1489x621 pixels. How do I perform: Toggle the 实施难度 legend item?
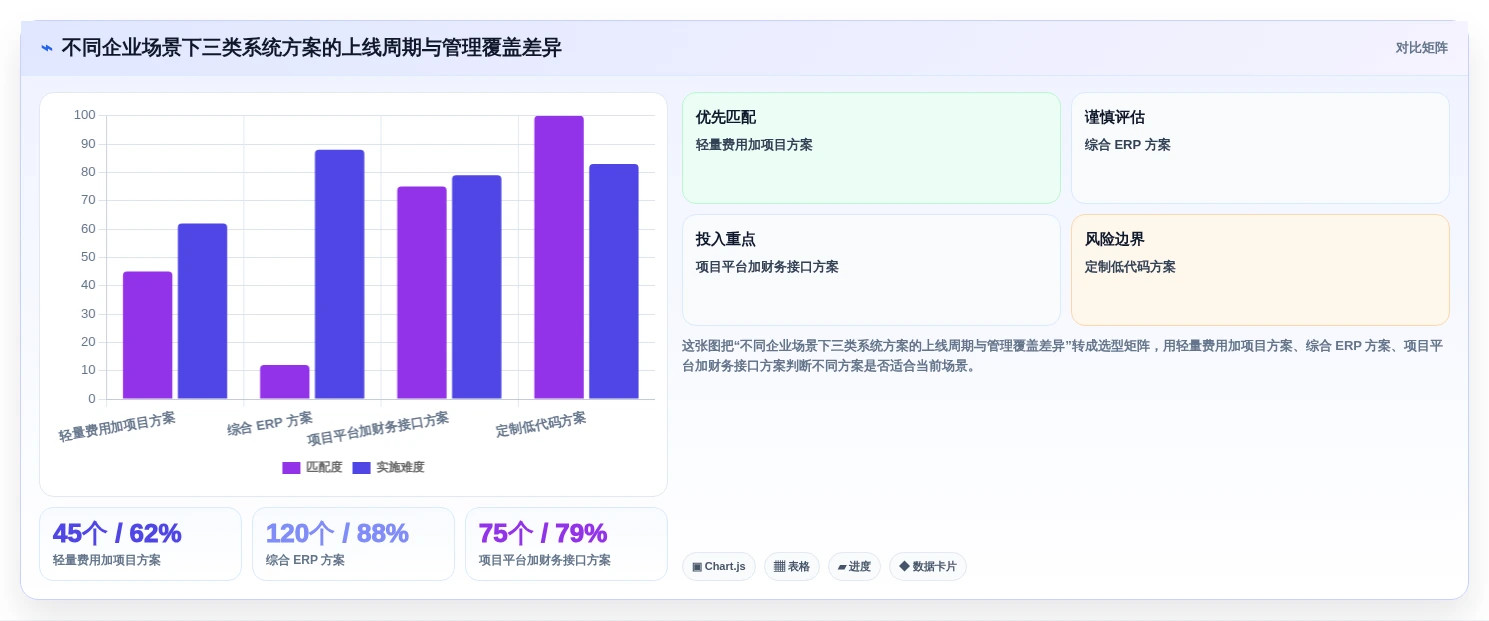pos(388,467)
